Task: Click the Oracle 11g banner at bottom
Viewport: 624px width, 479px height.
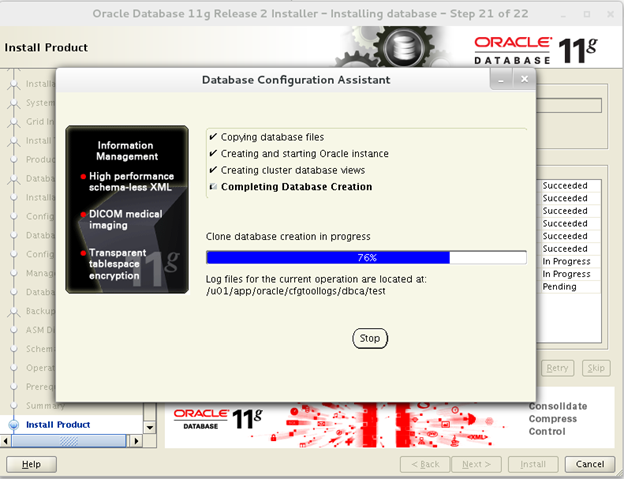Action: pos(389,425)
